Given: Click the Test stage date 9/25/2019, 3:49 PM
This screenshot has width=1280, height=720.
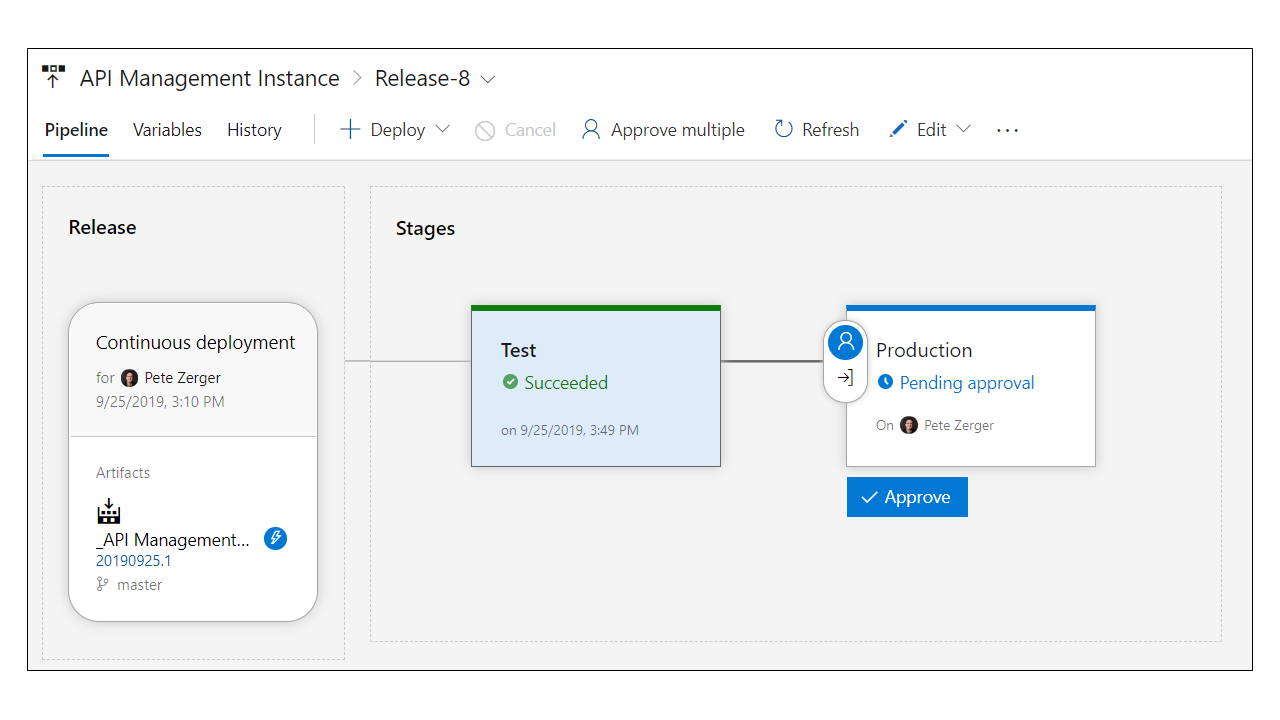Looking at the screenshot, I should pos(570,431).
